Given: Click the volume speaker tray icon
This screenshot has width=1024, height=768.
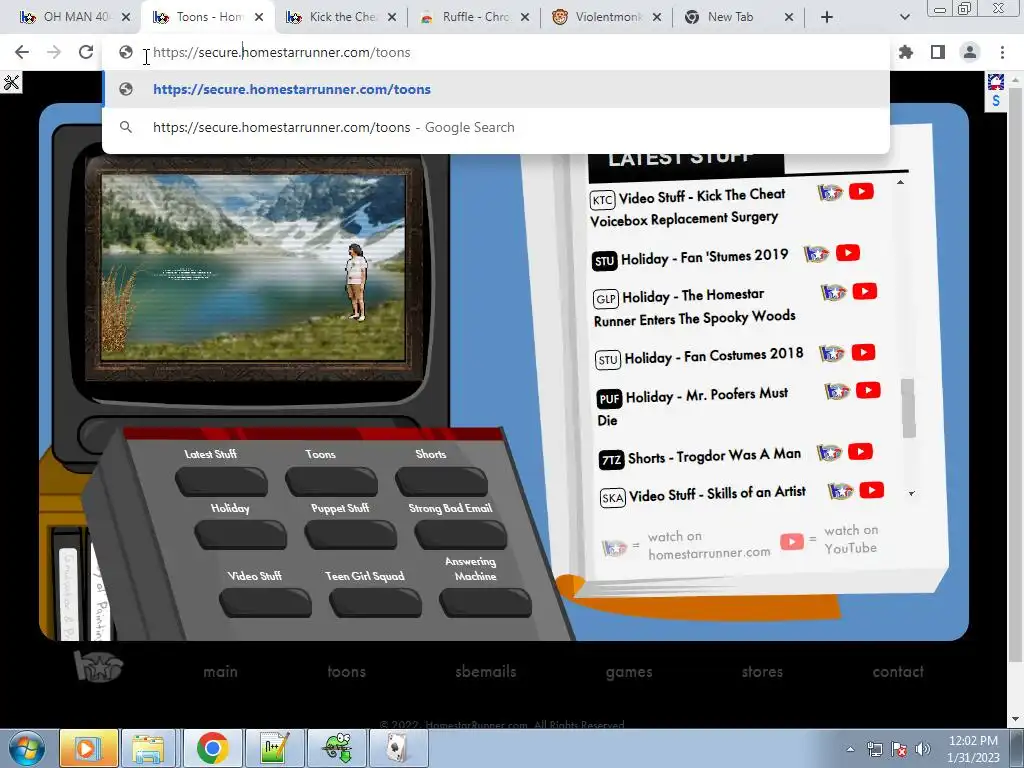Looking at the screenshot, I should click(923, 749).
